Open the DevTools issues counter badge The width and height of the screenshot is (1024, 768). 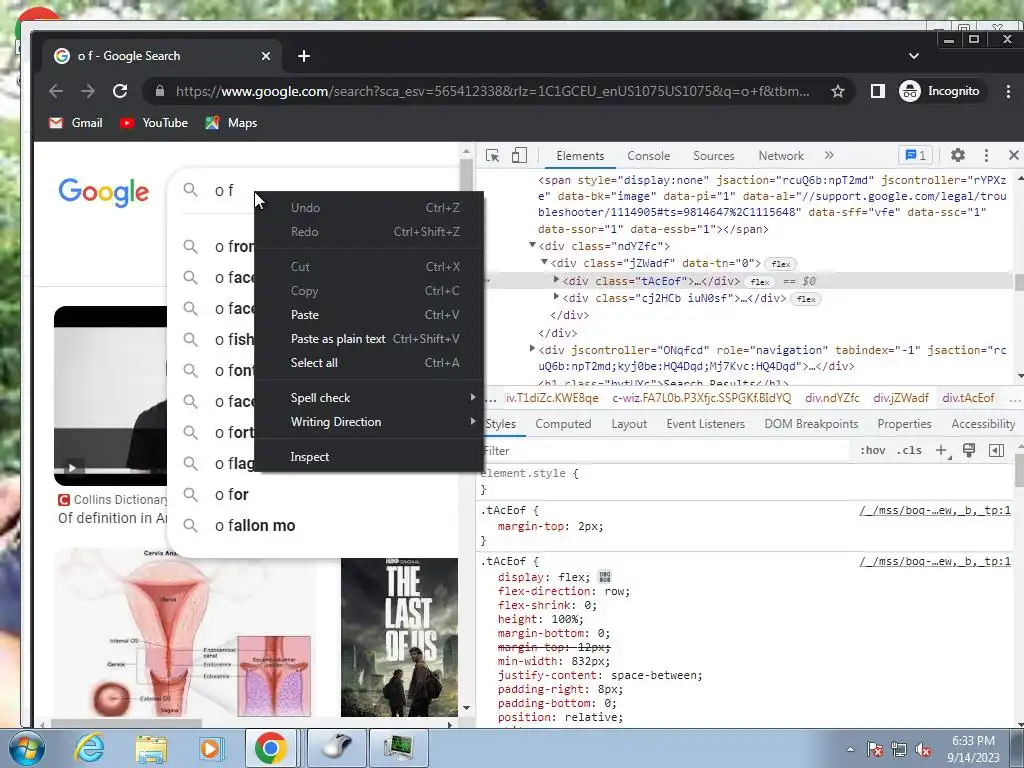[x=916, y=155]
